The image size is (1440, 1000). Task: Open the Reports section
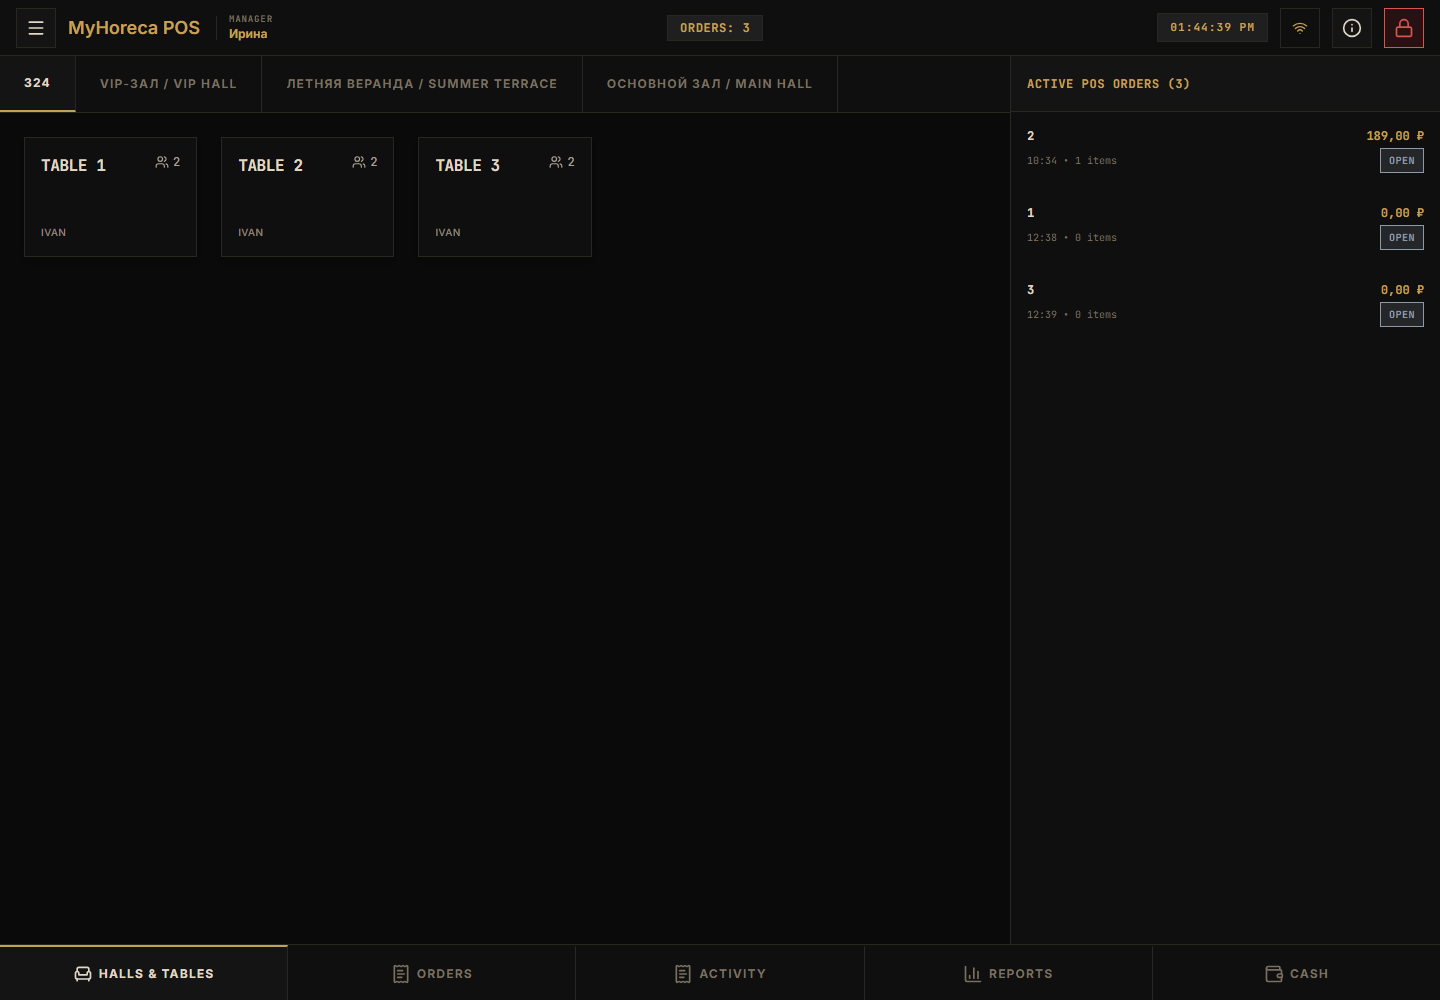click(1008, 973)
